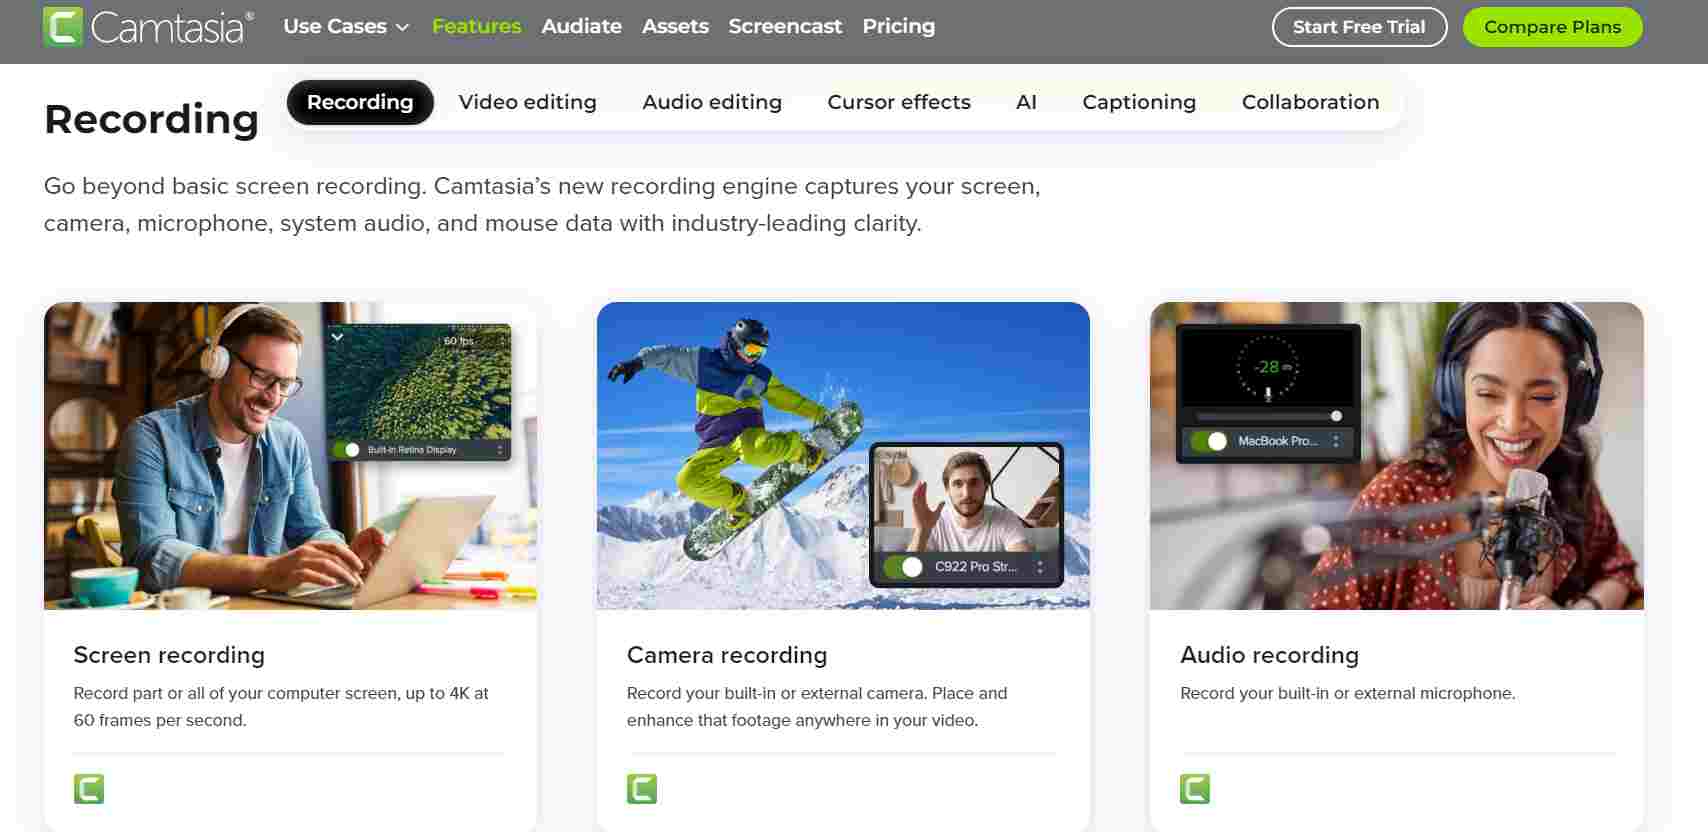Switch to the Audio editing tab

coord(712,102)
